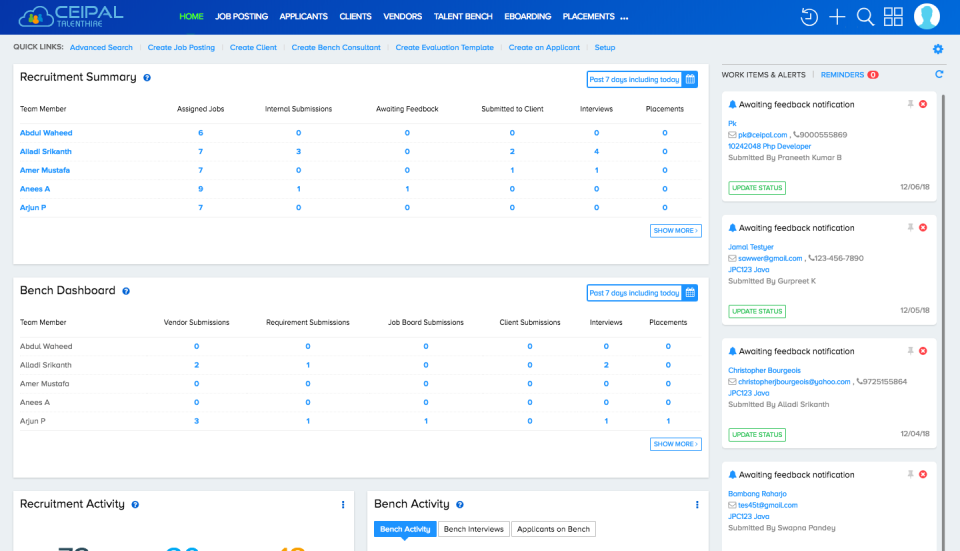Expand Bench Dashboard with Show More
Viewport: 960px width, 551px height.
[676, 444]
